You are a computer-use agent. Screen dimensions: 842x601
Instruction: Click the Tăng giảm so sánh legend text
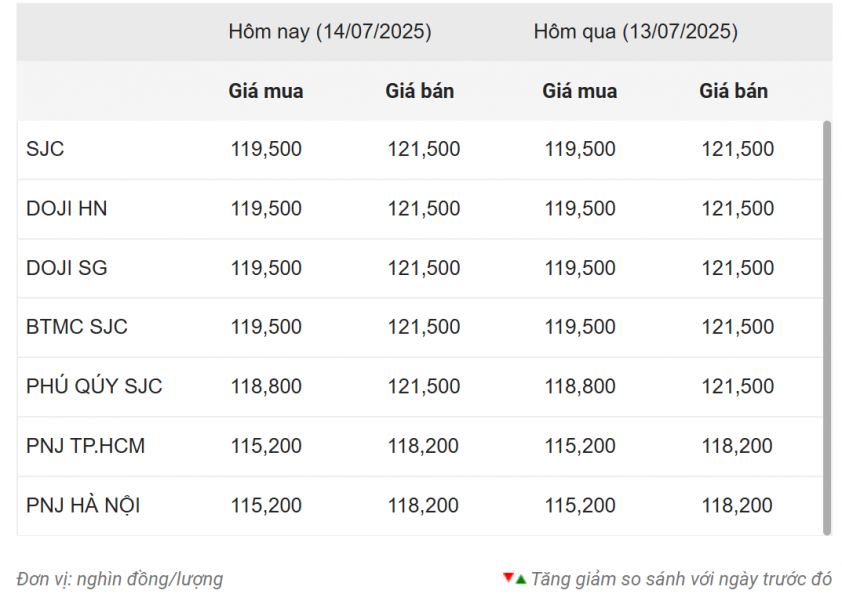point(681,579)
